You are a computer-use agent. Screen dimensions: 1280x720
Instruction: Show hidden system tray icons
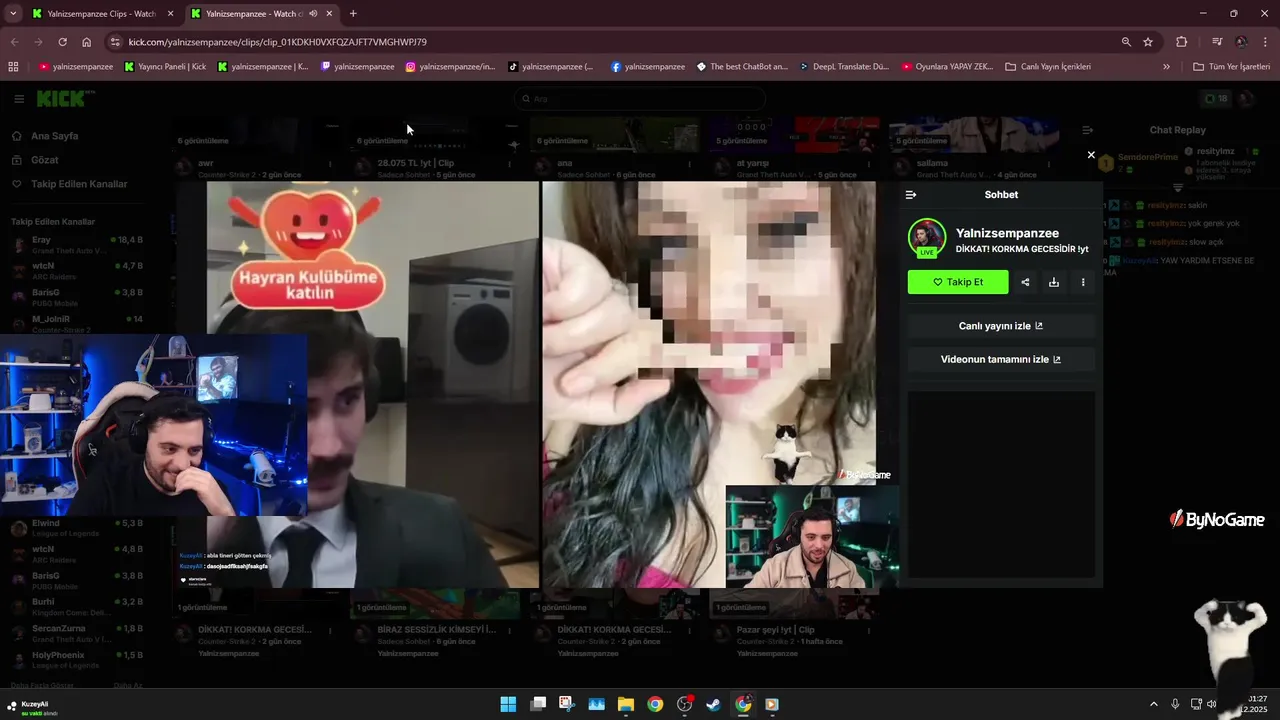click(1153, 704)
